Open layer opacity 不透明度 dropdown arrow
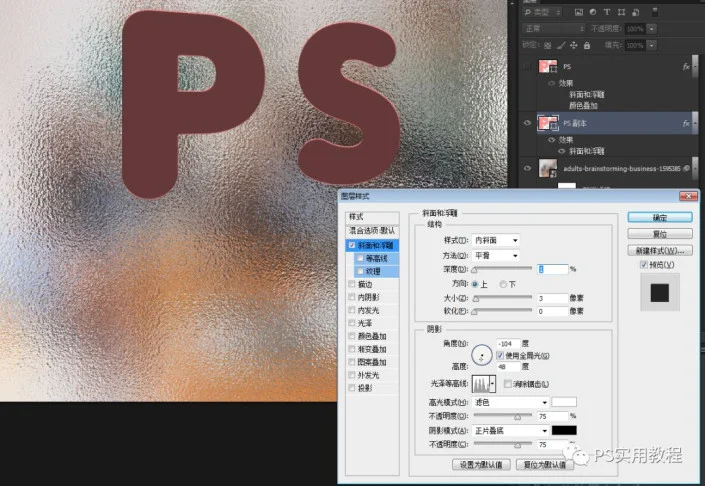The width and height of the screenshot is (705, 486). pos(651,29)
